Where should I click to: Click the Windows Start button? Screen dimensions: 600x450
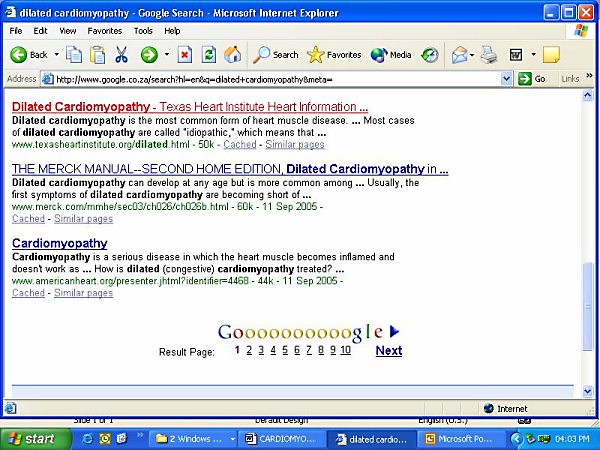coord(36,439)
